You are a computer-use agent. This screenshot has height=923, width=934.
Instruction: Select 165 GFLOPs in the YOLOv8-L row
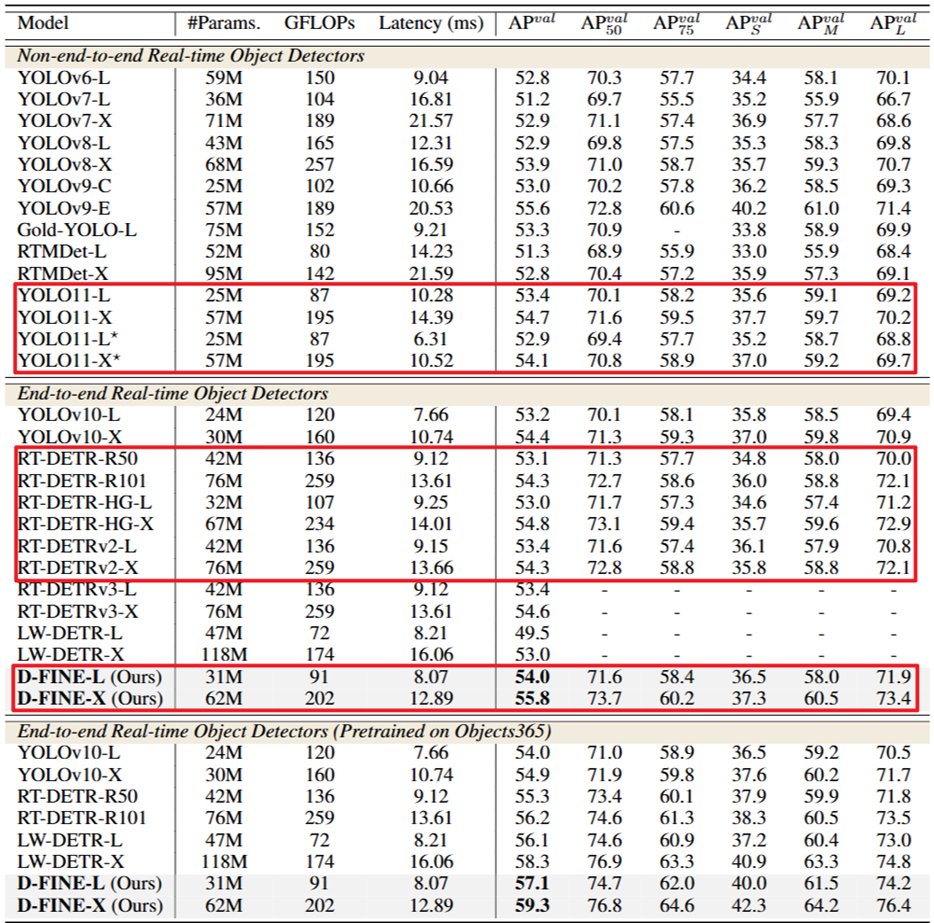[319, 143]
